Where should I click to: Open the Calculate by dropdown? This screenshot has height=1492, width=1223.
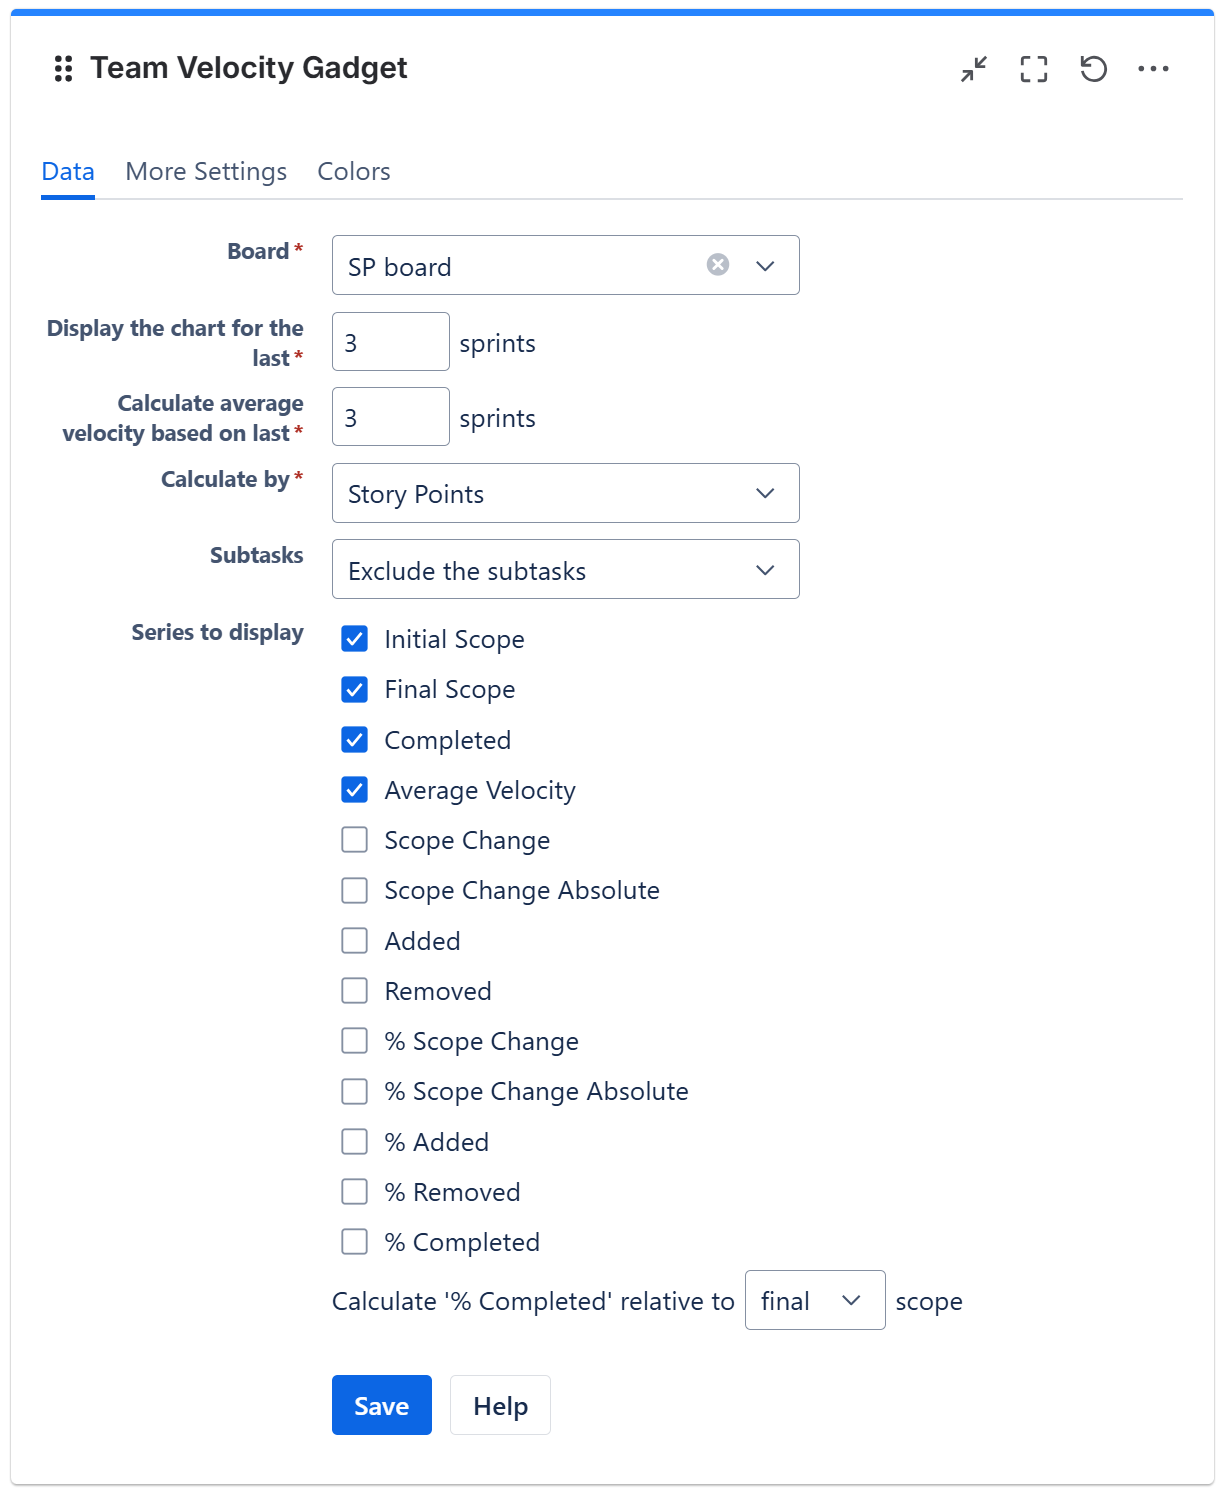[x=566, y=493]
